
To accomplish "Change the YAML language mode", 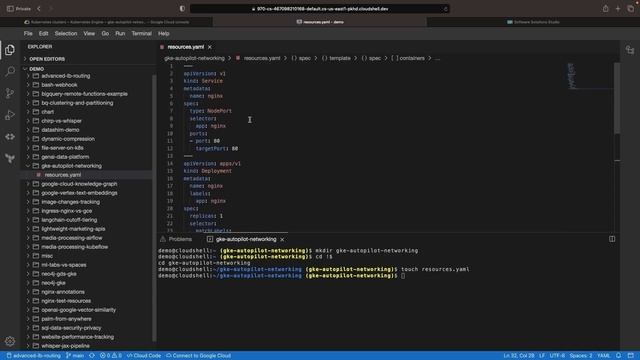I will tap(604, 356).
